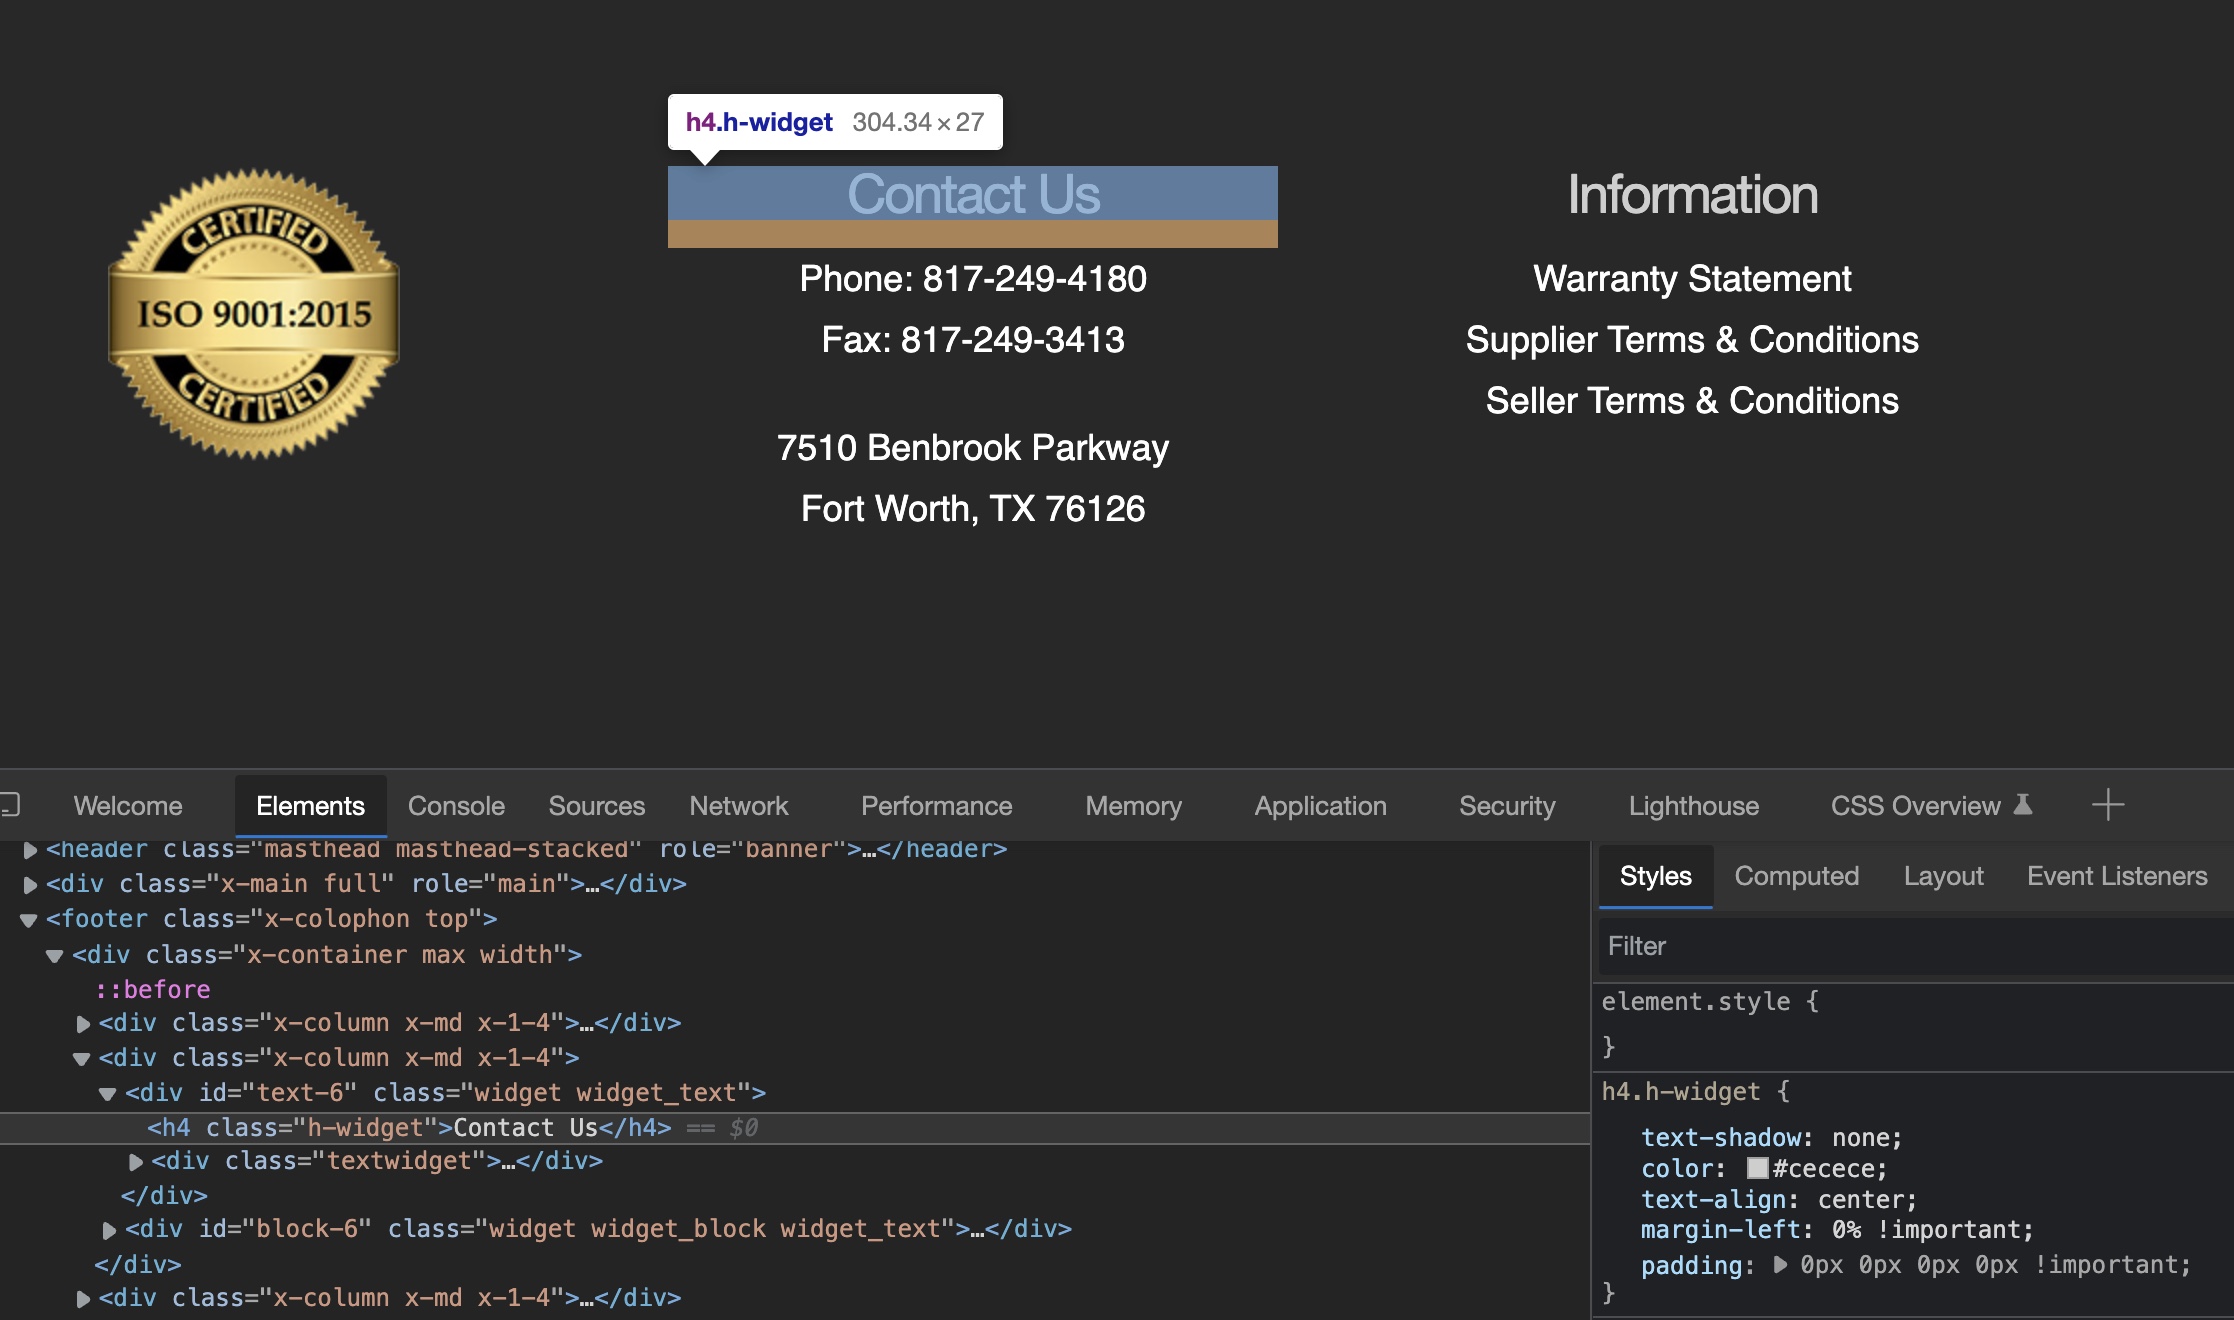Open Supplier Terms & Conditions link

(1692, 340)
